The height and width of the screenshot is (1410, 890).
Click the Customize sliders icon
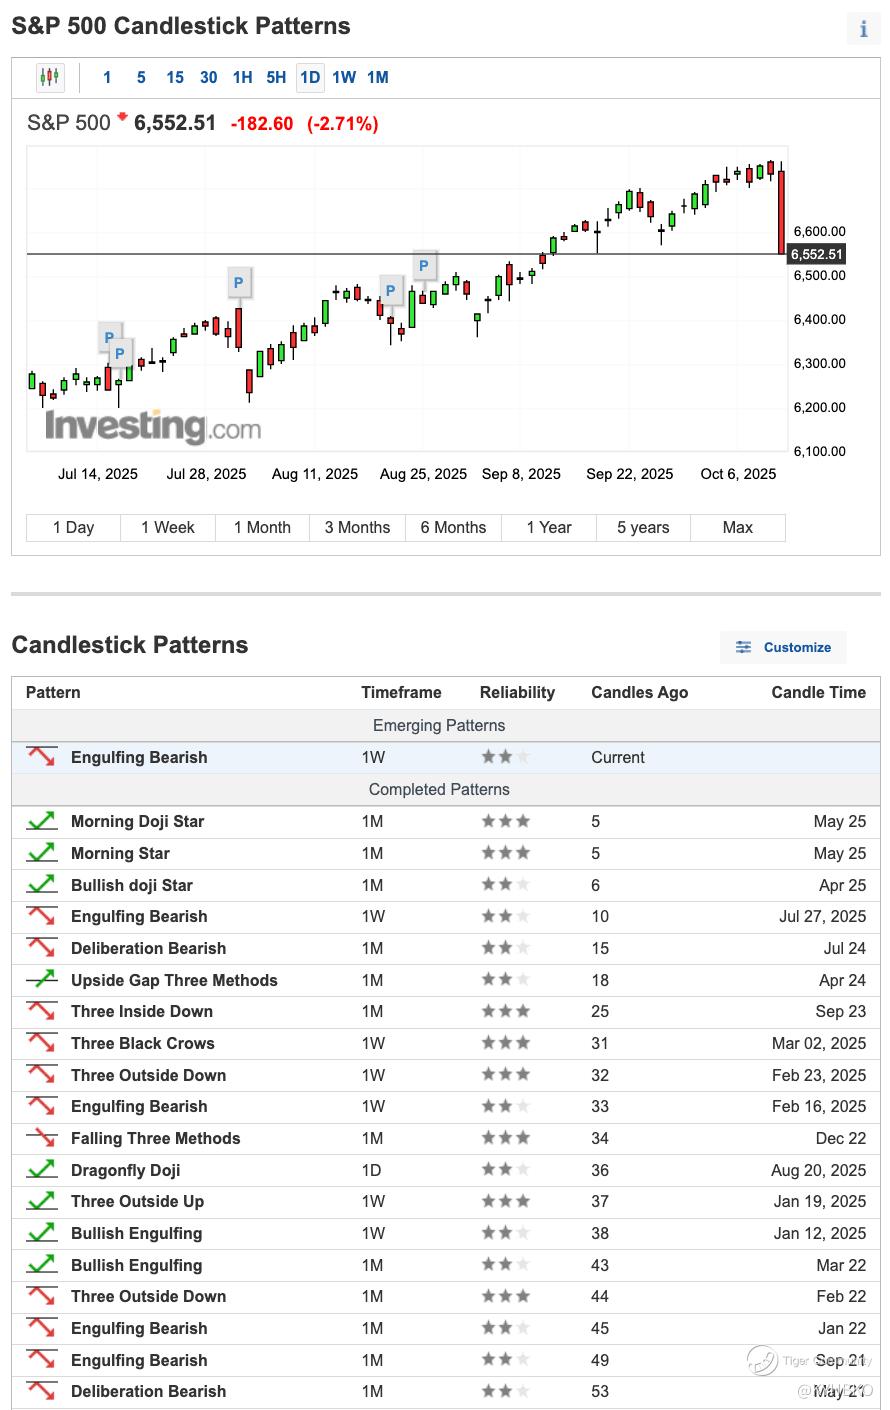tap(743, 647)
